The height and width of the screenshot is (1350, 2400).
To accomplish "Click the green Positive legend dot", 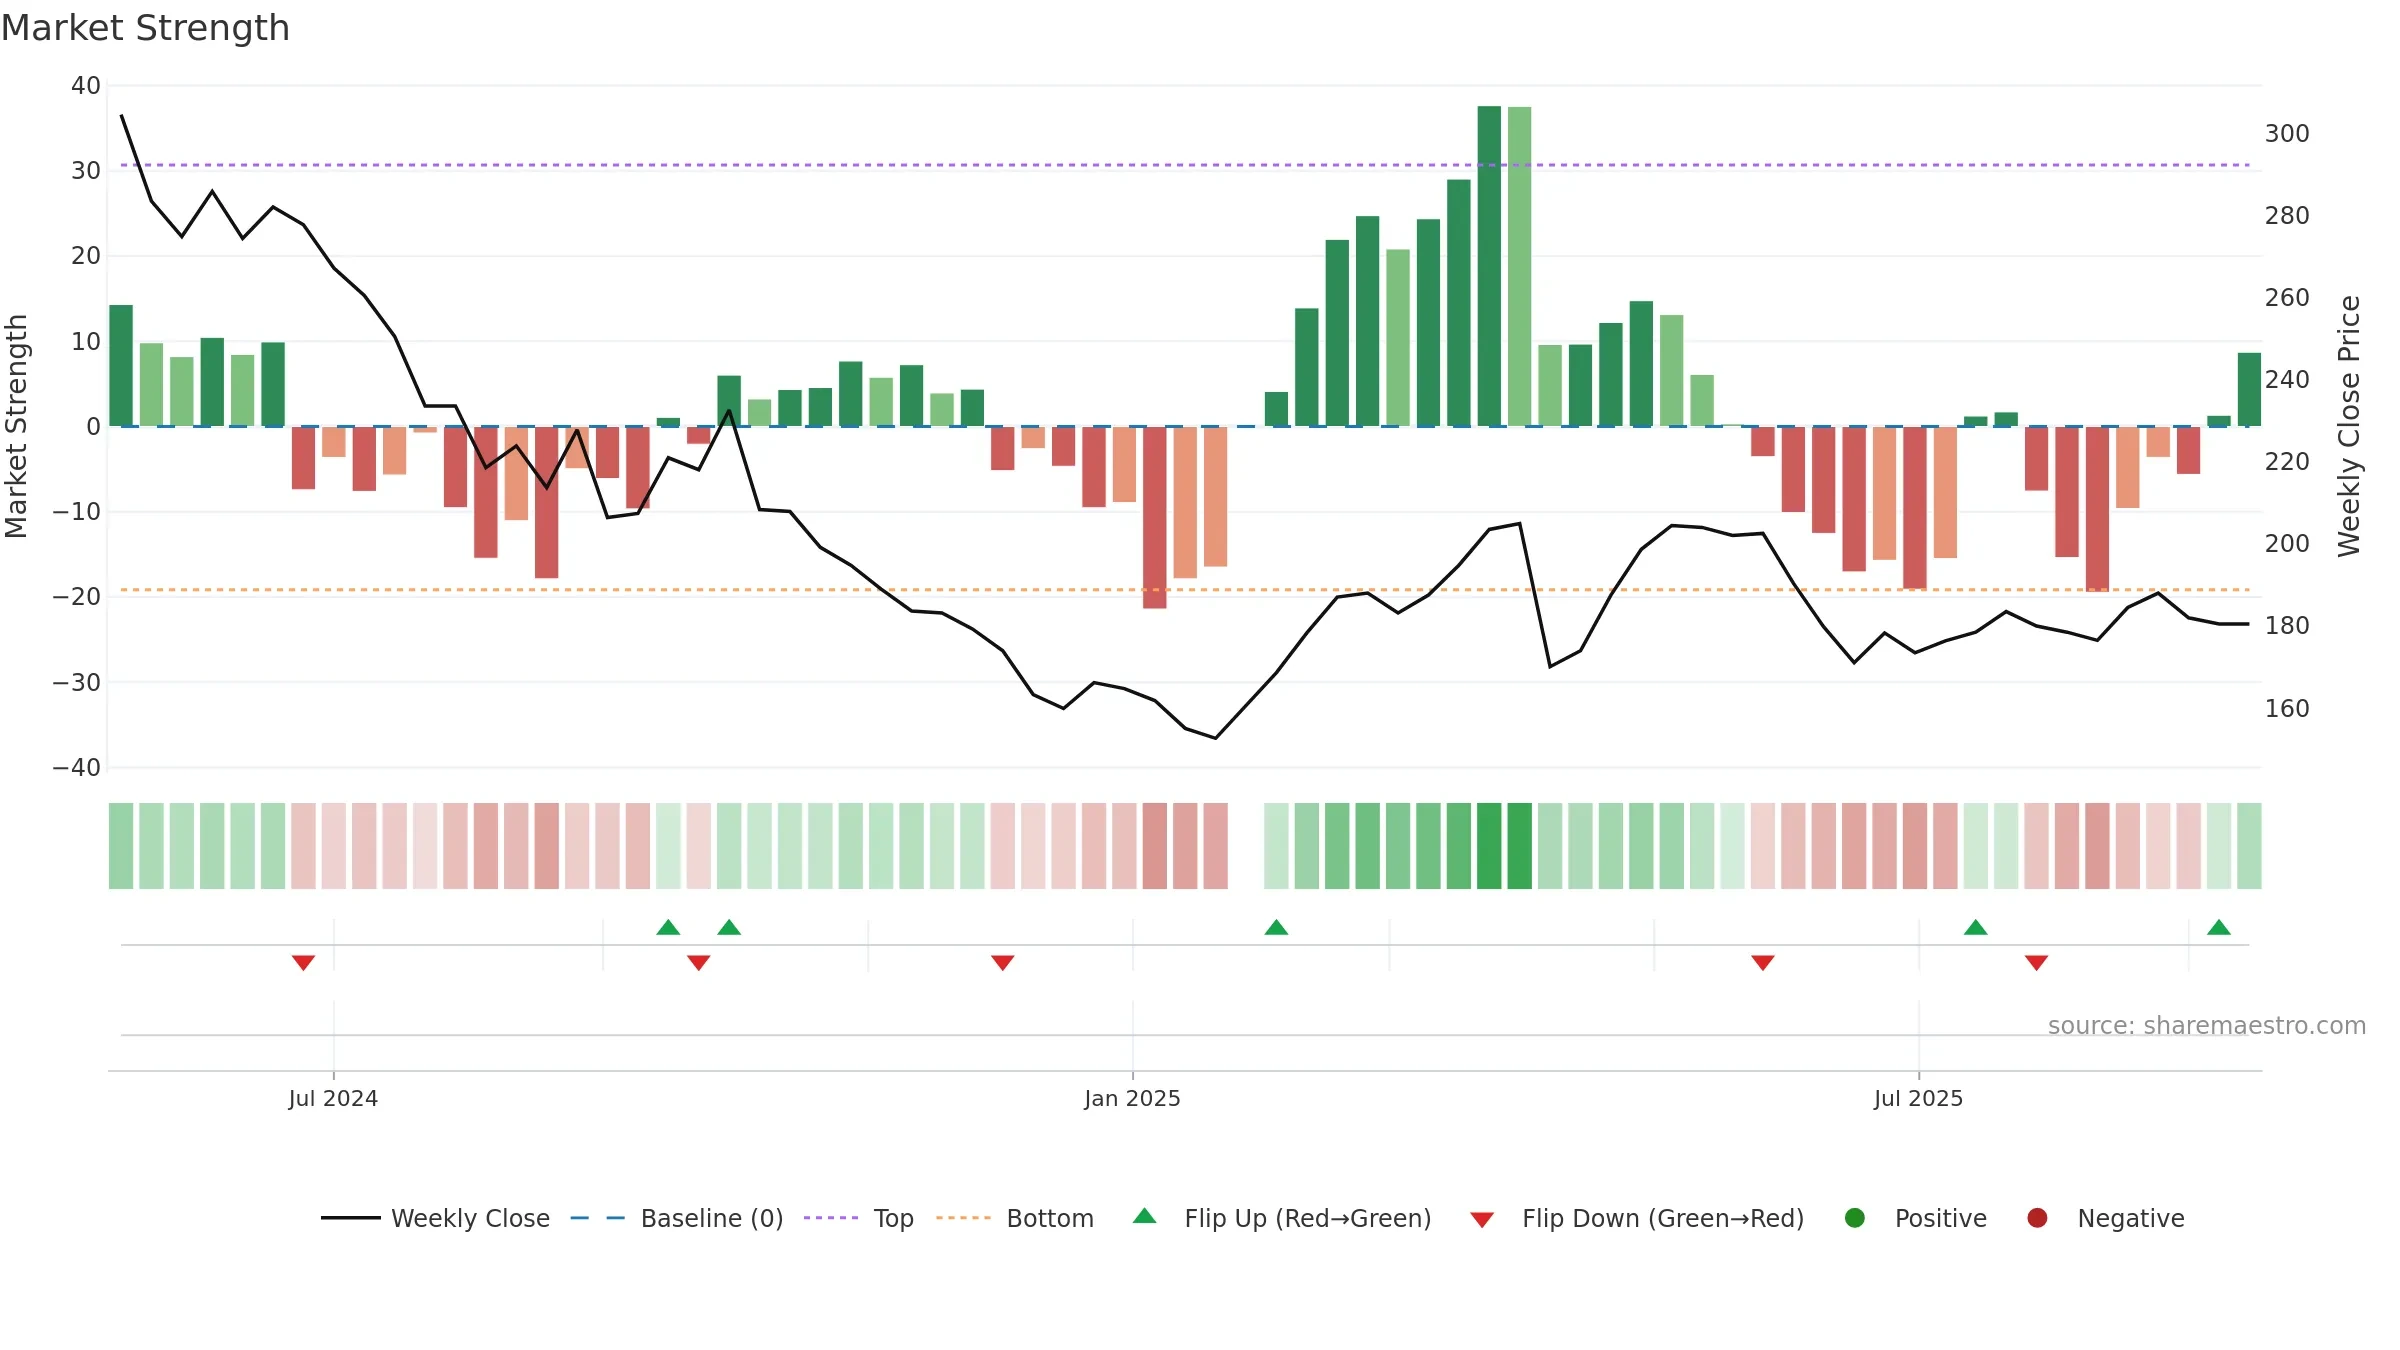I will coord(1855,1218).
